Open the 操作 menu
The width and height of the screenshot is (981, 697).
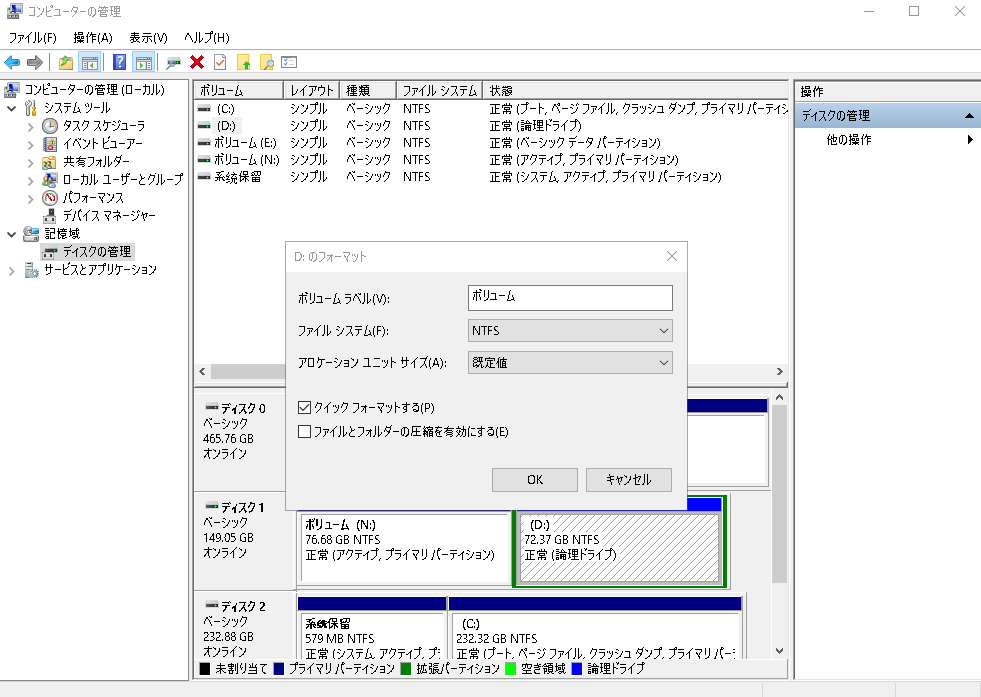(92, 37)
